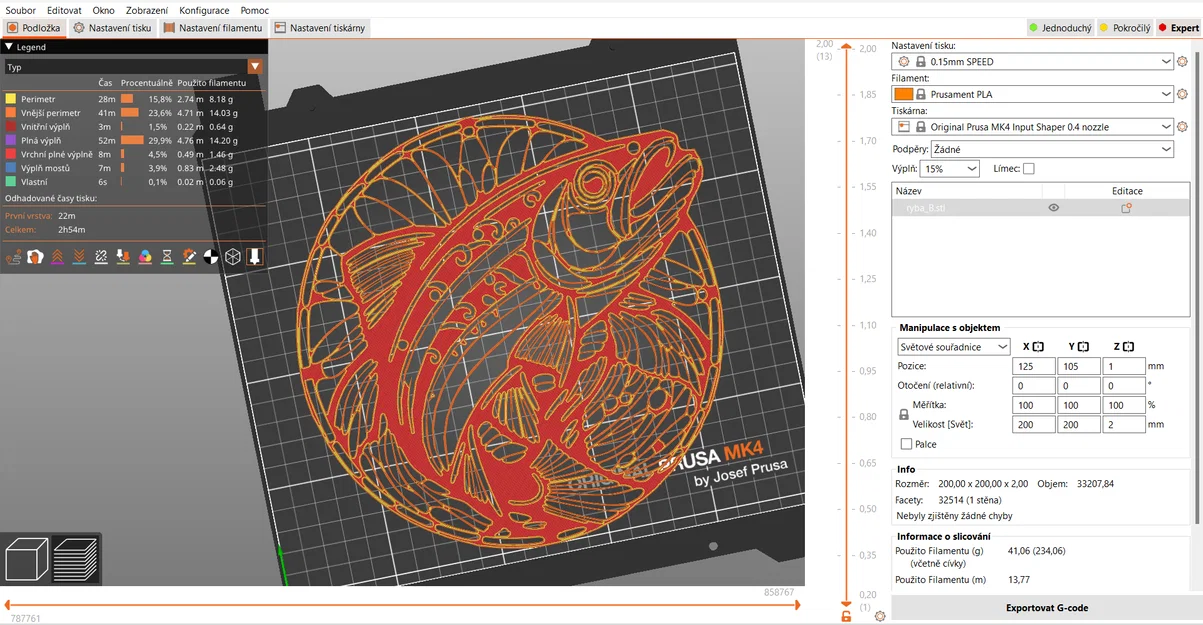
Task: Open the Filament preset dropdown
Action: pos(1033,94)
